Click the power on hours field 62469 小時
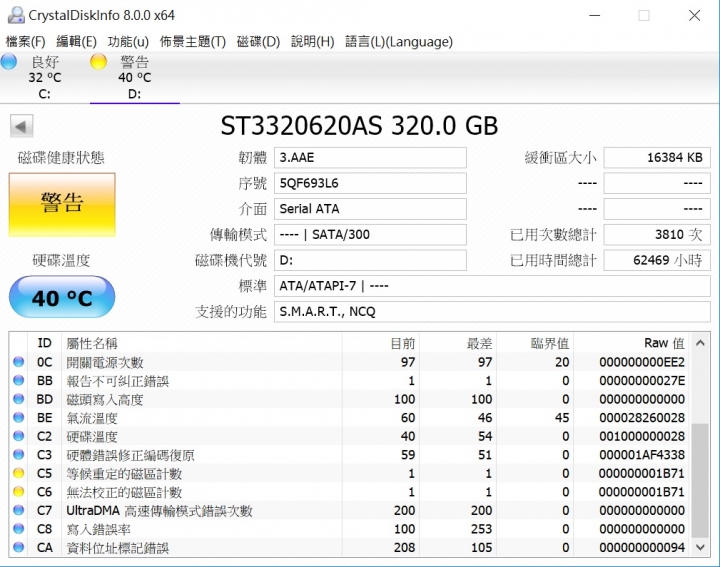The width and height of the screenshot is (720, 567). point(657,260)
